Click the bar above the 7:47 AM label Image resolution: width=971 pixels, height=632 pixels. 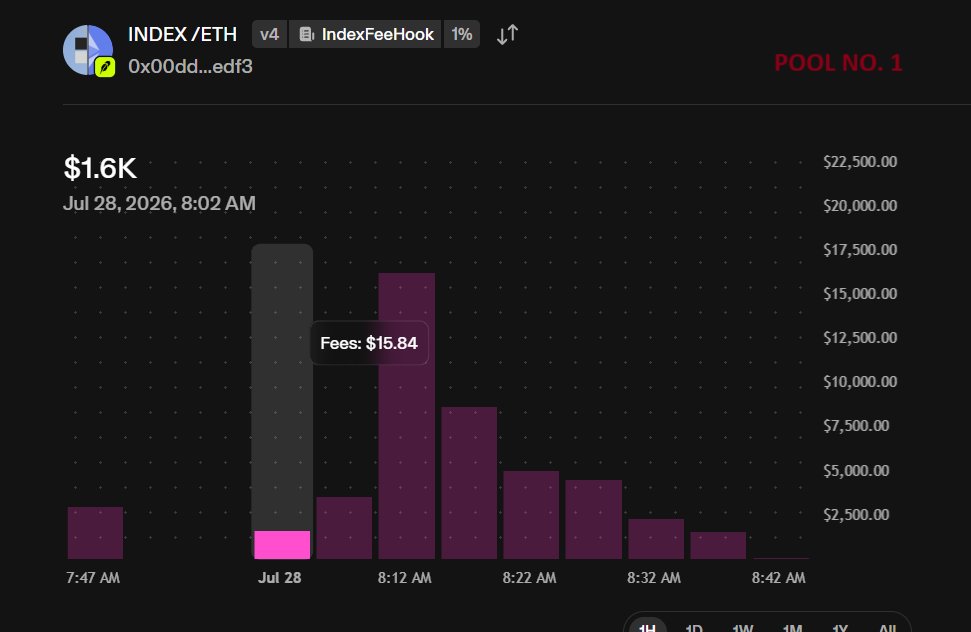95,533
